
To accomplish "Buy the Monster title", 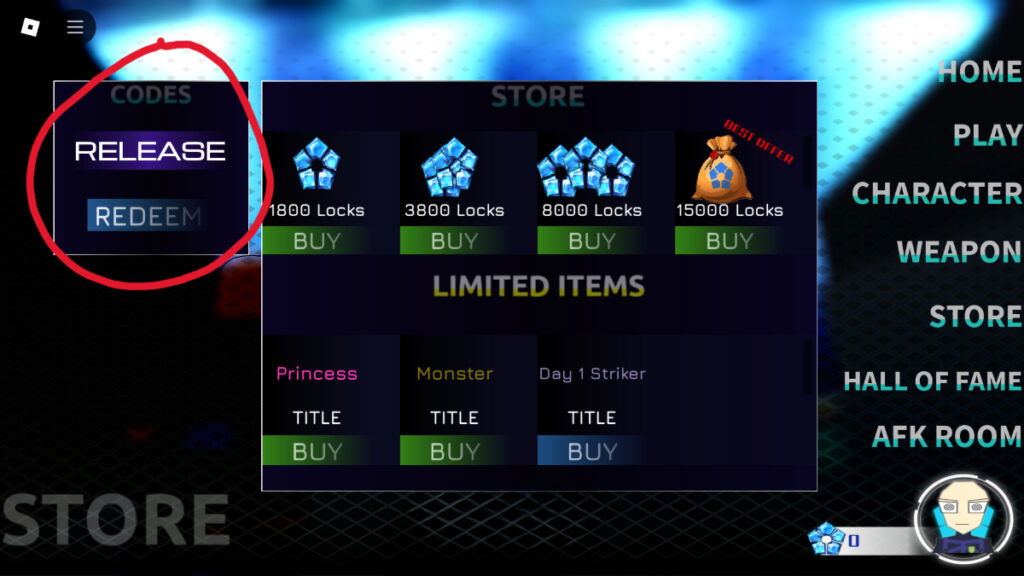I will tap(455, 451).
